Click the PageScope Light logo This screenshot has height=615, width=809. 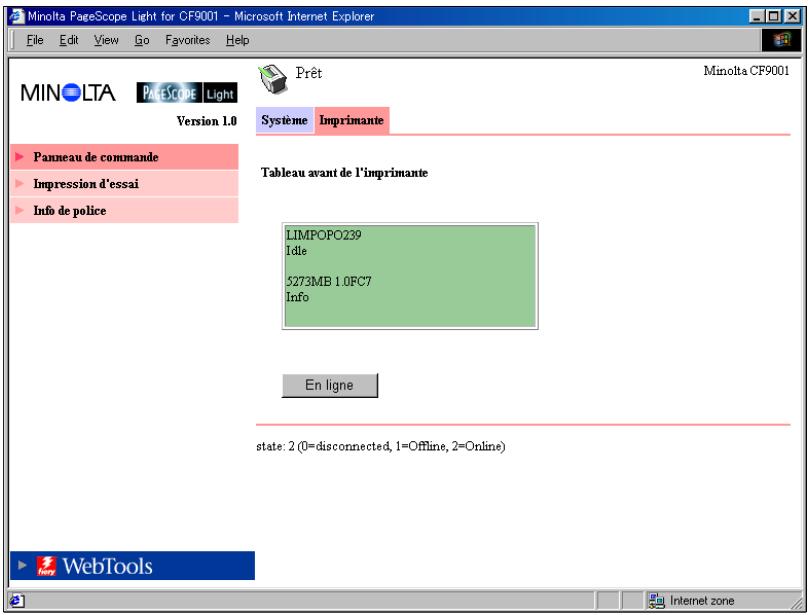point(187,93)
